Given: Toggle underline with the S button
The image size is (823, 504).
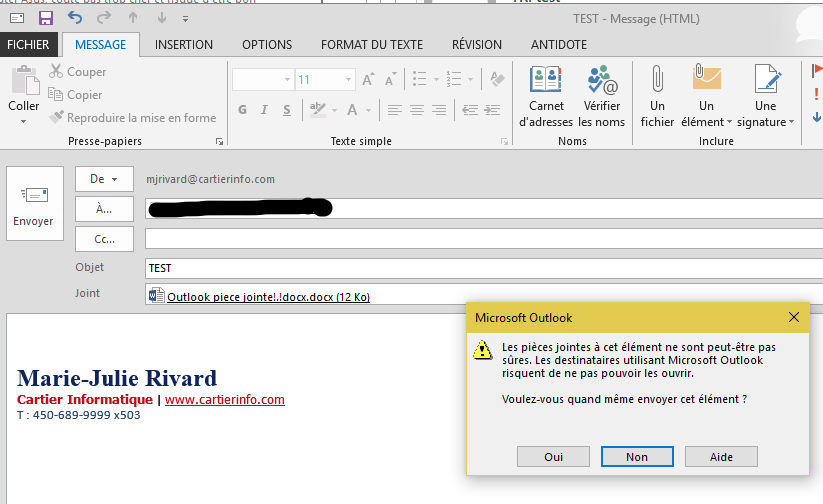Looking at the screenshot, I should click(x=287, y=110).
